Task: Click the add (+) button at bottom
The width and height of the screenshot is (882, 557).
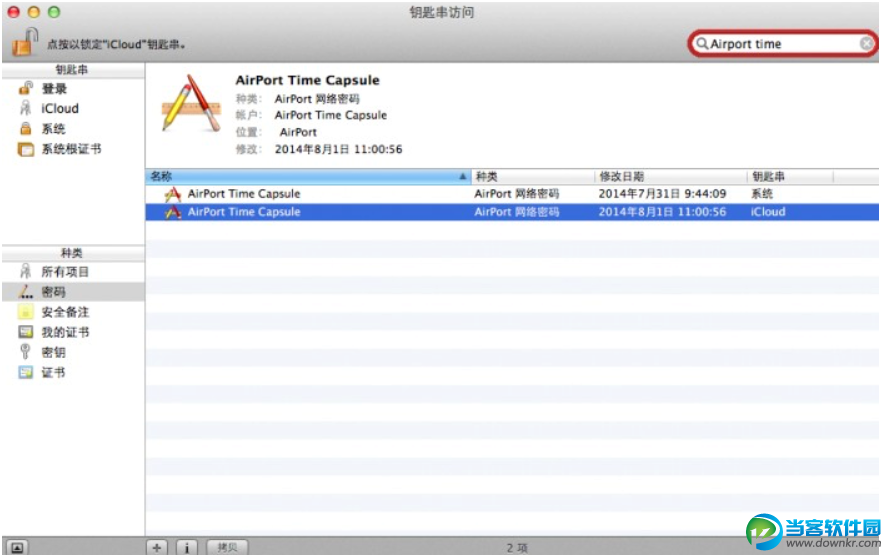Action: pyautogui.click(x=156, y=547)
